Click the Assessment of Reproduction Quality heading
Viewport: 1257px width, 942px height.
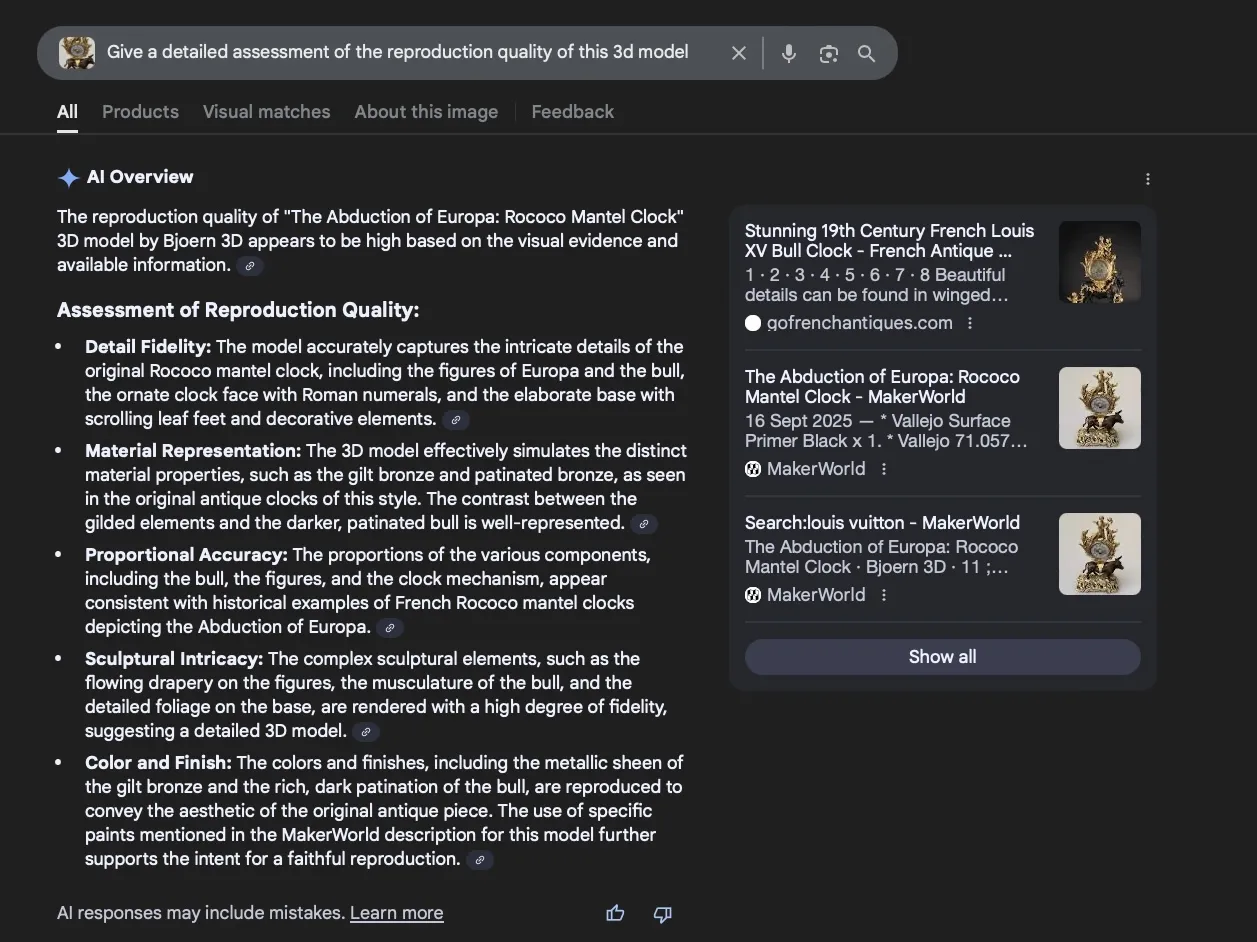tap(238, 310)
